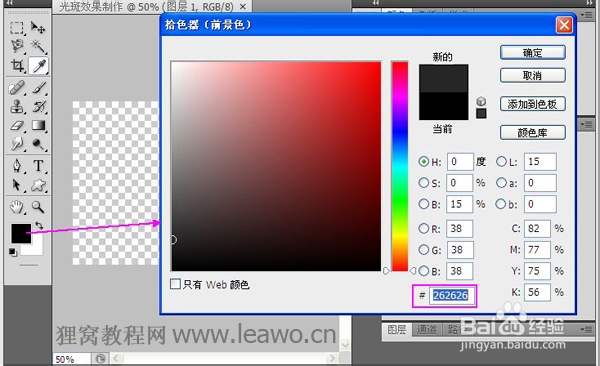Select the Lab a radio button
600x366 pixels.
coord(501,183)
